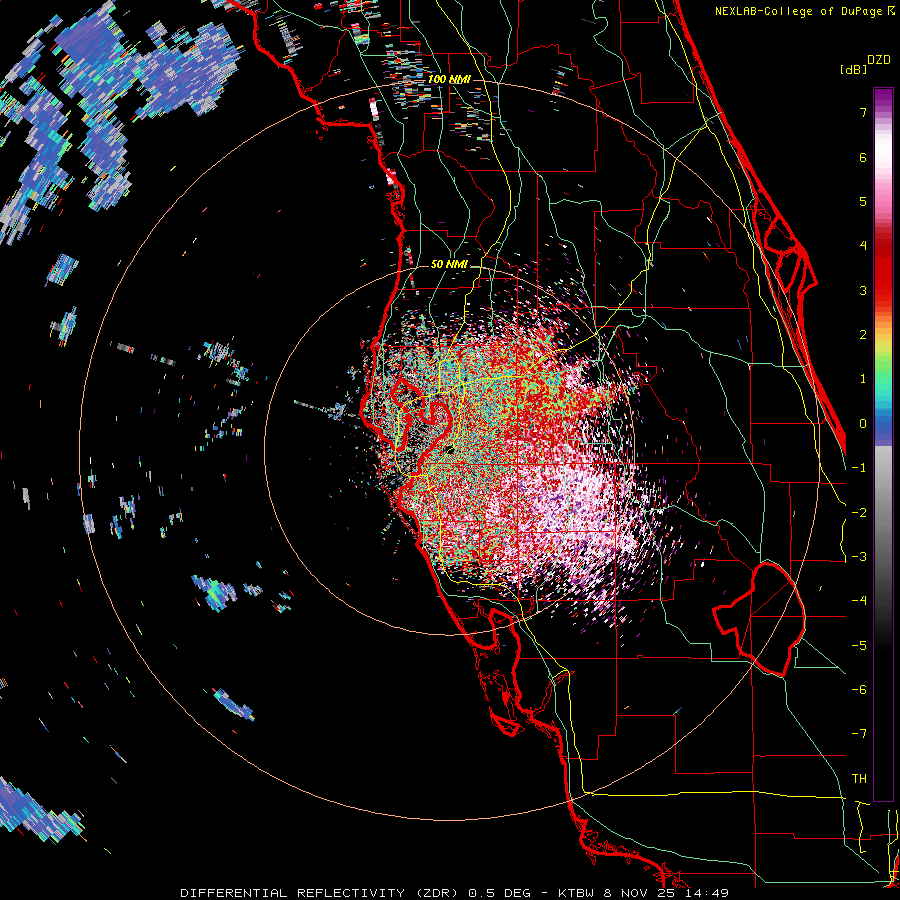Select the 7 value on color scale
This screenshot has width=900, height=900.
click(x=863, y=112)
